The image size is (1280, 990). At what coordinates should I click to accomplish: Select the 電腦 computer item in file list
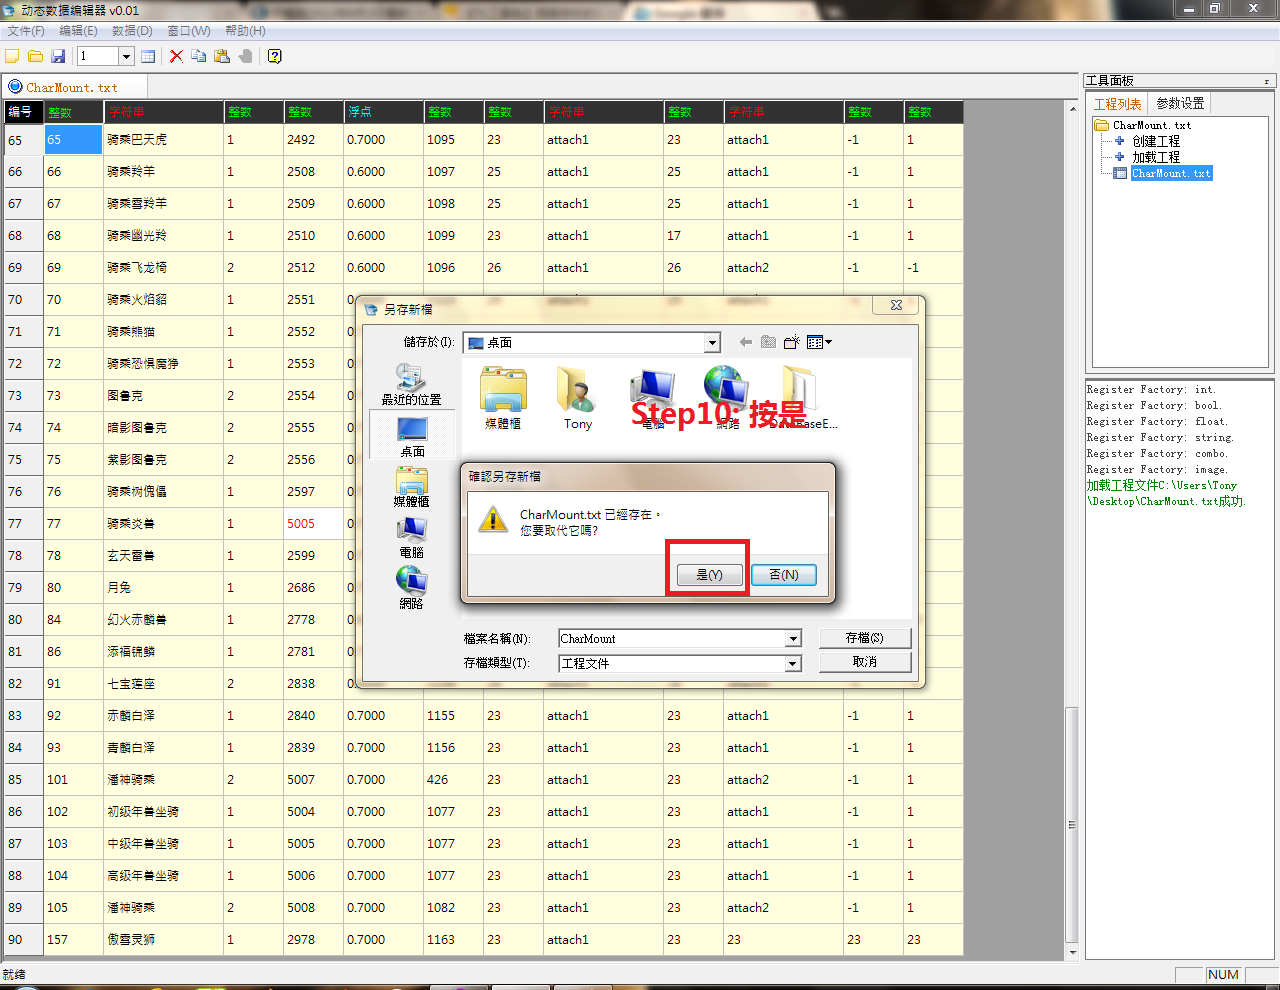tap(652, 397)
